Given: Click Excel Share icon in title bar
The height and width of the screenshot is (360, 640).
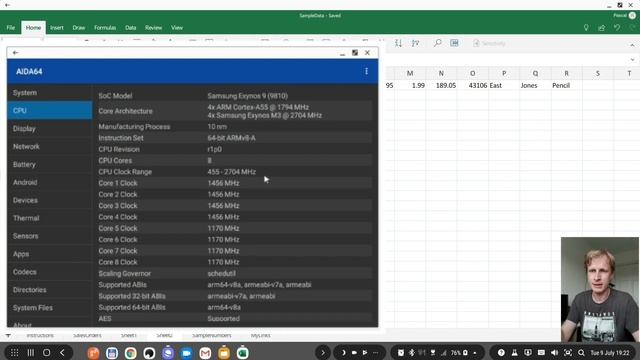Looking at the screenshot, I should point(602,28).
